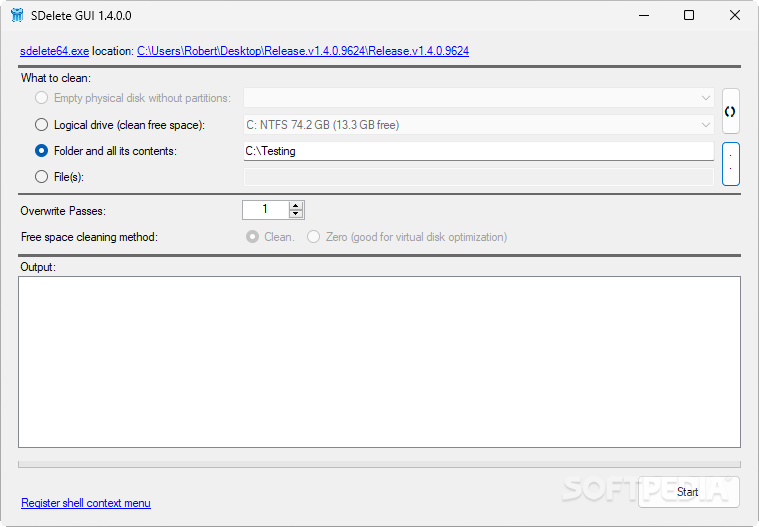Click the SDelete GUI app icon in title bar
759x527 pixels.
17,15
